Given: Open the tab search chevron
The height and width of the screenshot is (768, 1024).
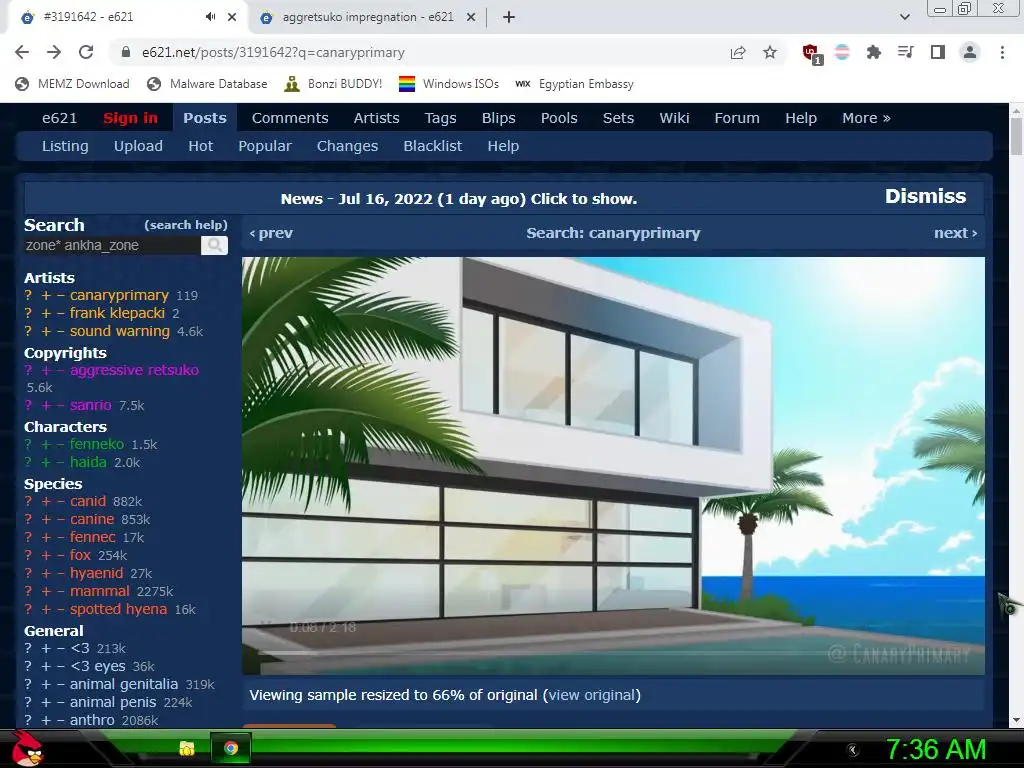Looking at the screenshot, I should [x=905, y=17].
